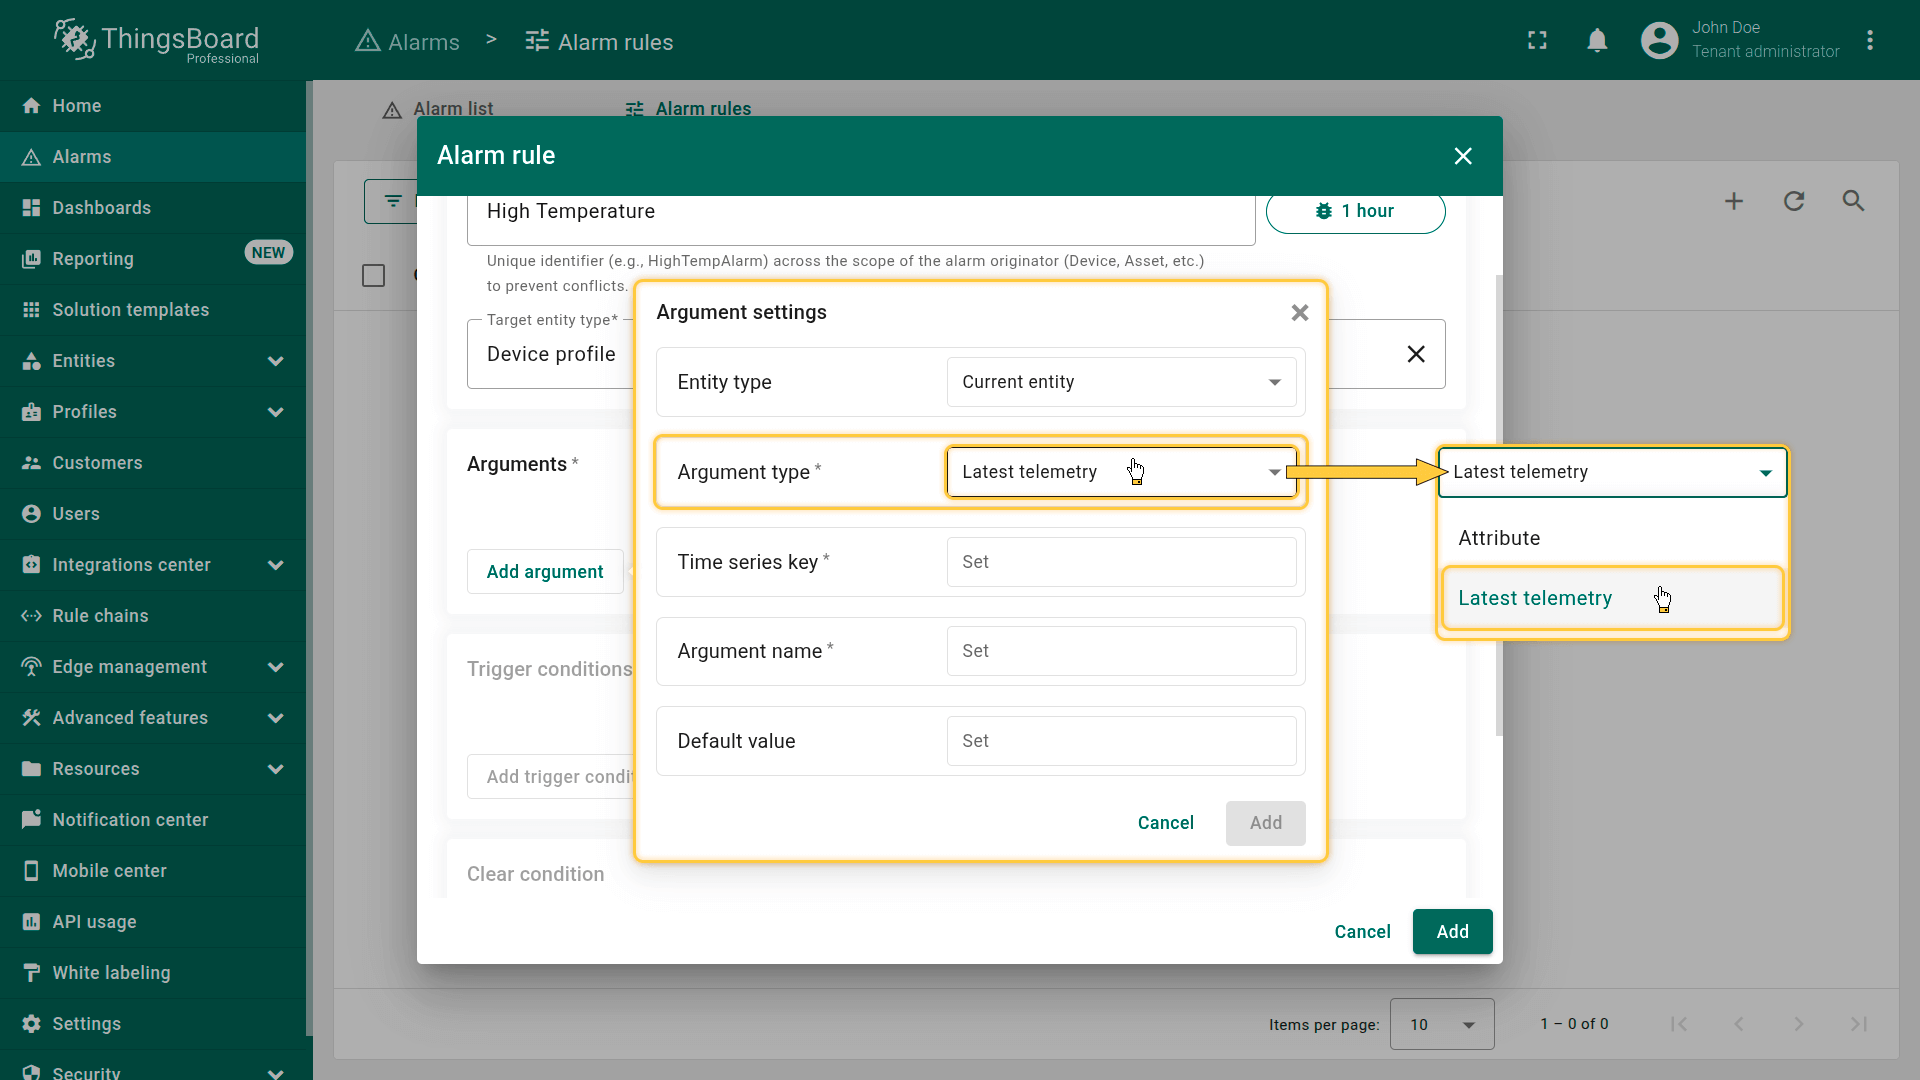
Task: Click the Time series key input
Action: click(1120, 562)
